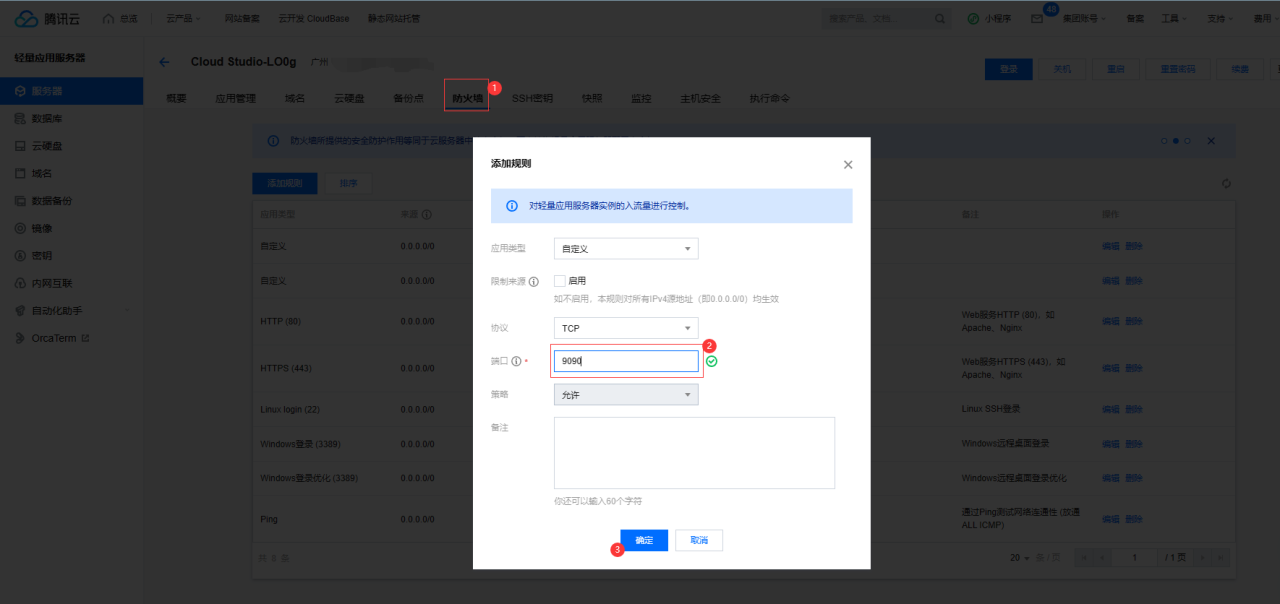Click the 确定 button to confirm the rule

[x=643, y=539]
